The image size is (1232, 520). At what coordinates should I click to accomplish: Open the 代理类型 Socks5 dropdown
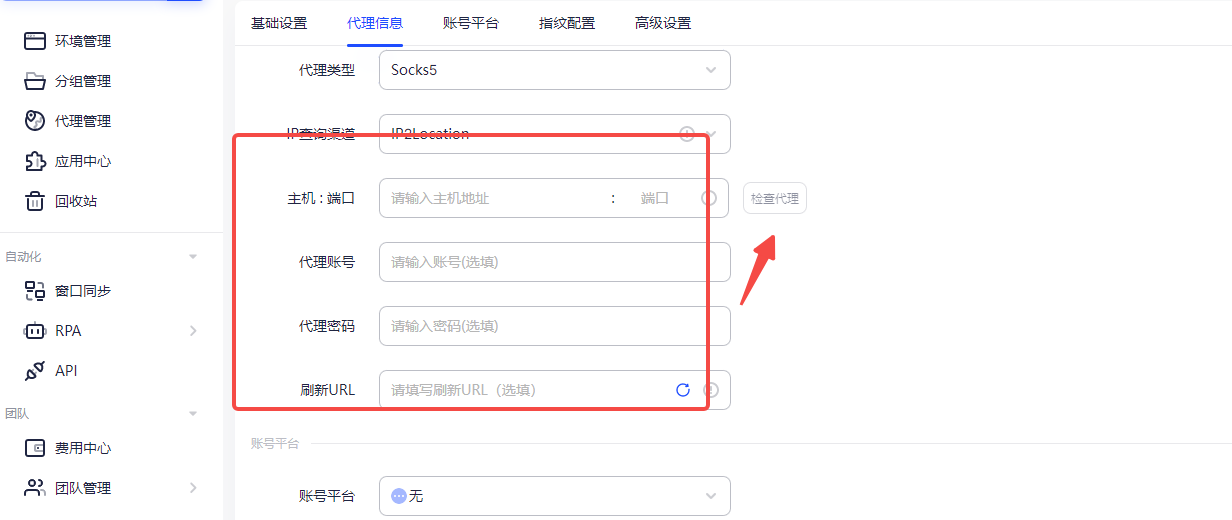(554, 70)
